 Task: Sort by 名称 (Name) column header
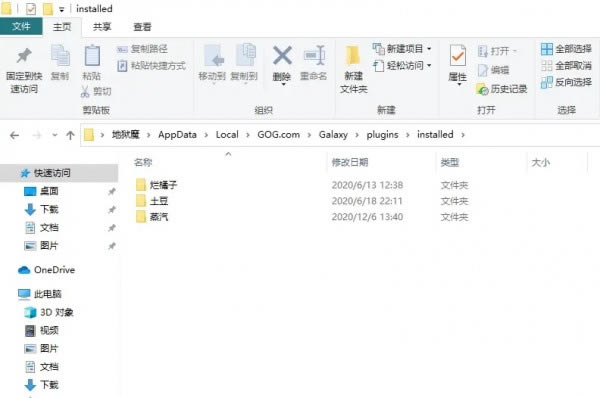coord(143,163)
